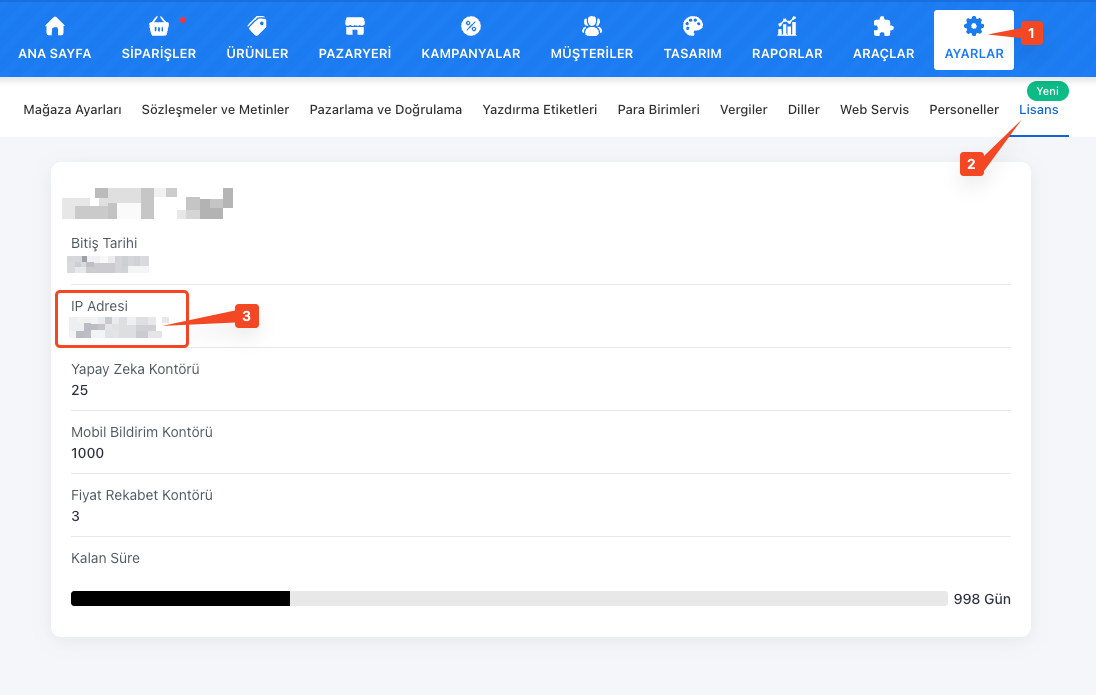The height and width of the screenshot is (695, 1096).
Task: Open the Müşteriler people icon
Action: tap(591, 27)
